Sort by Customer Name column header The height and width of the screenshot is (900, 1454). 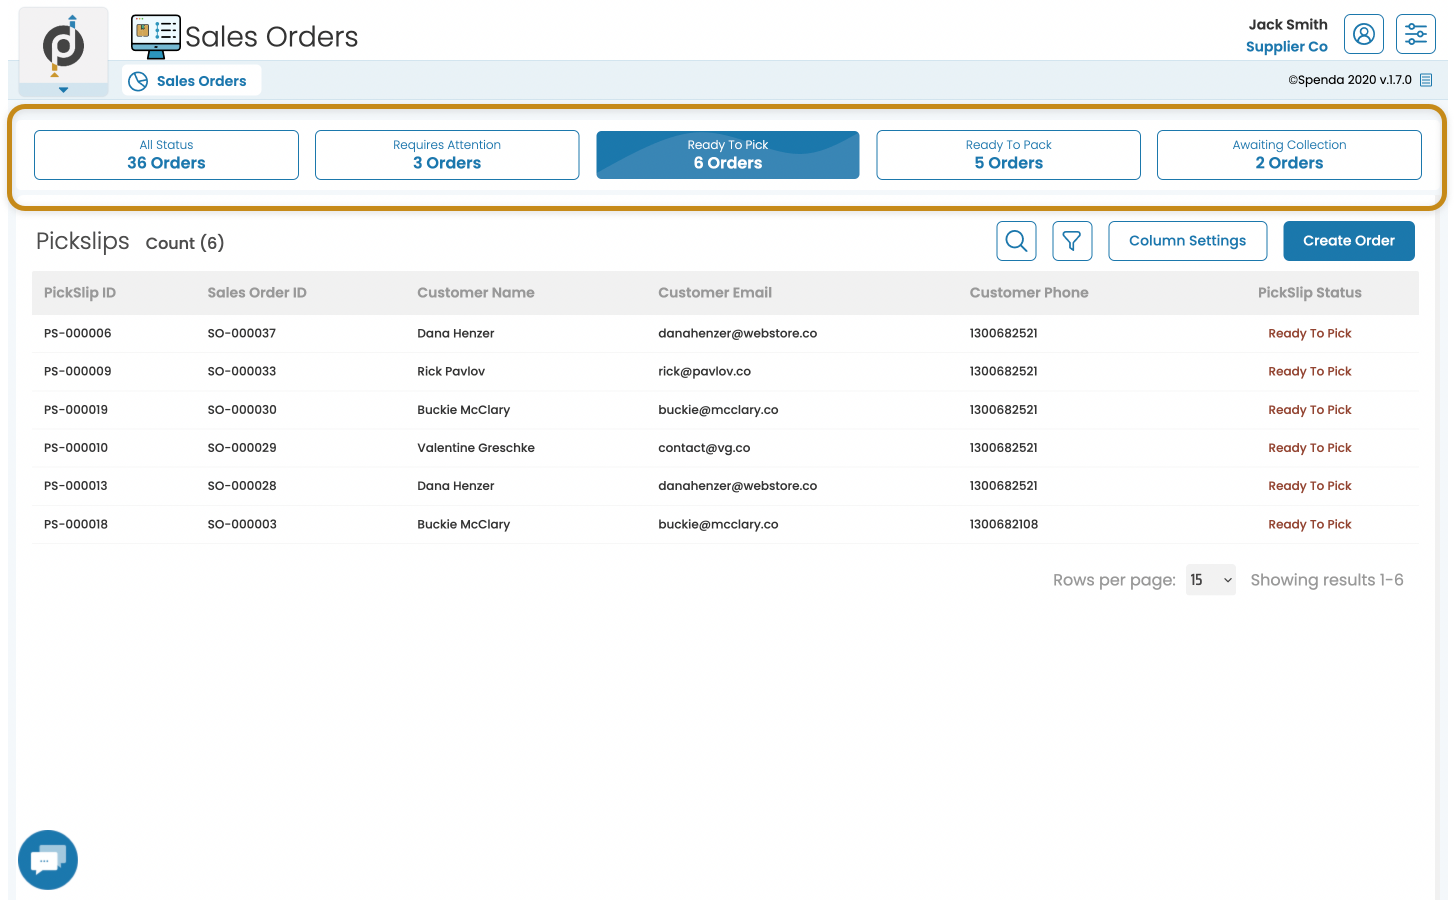click(476, 293)
